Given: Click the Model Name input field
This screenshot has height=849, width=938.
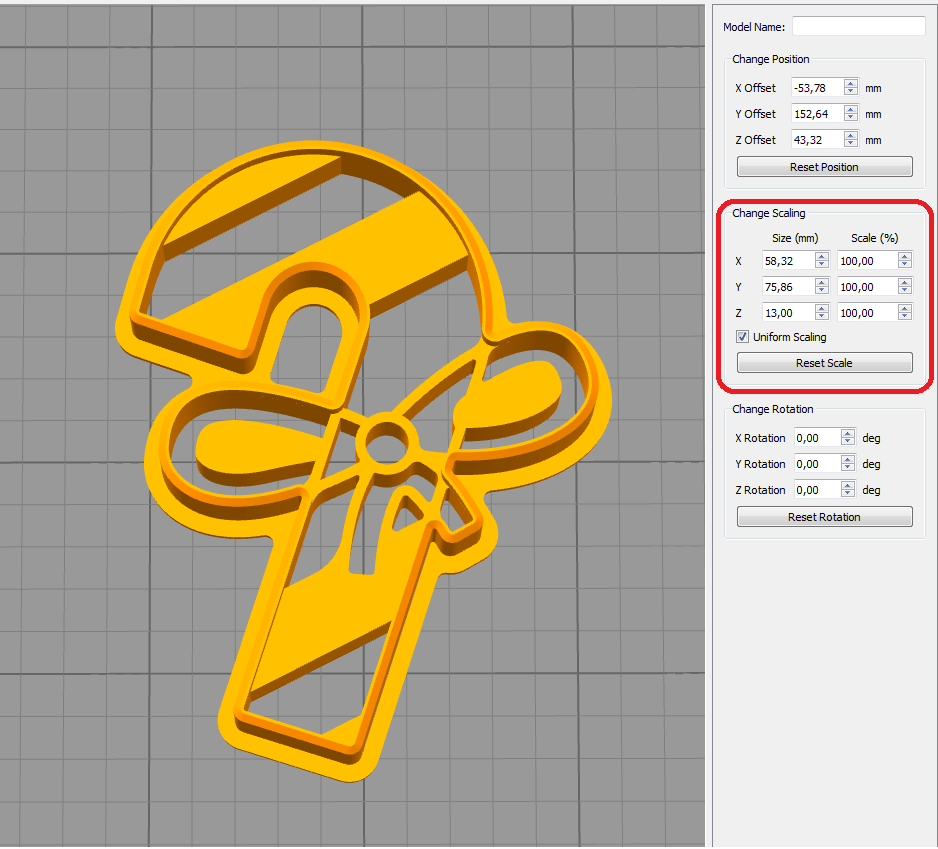Looking at the screenshot, I should pos(858,27).
